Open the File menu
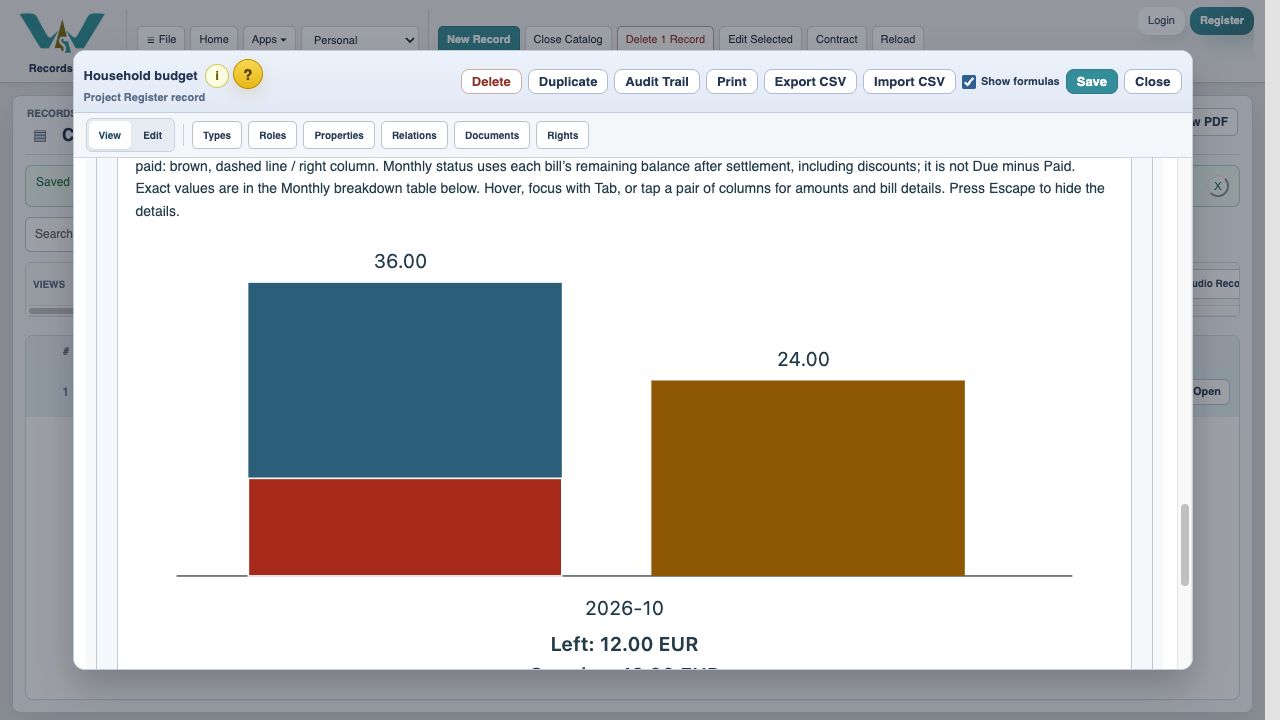1280x720 pixels. pyautogui.click(x=161, y=39)
